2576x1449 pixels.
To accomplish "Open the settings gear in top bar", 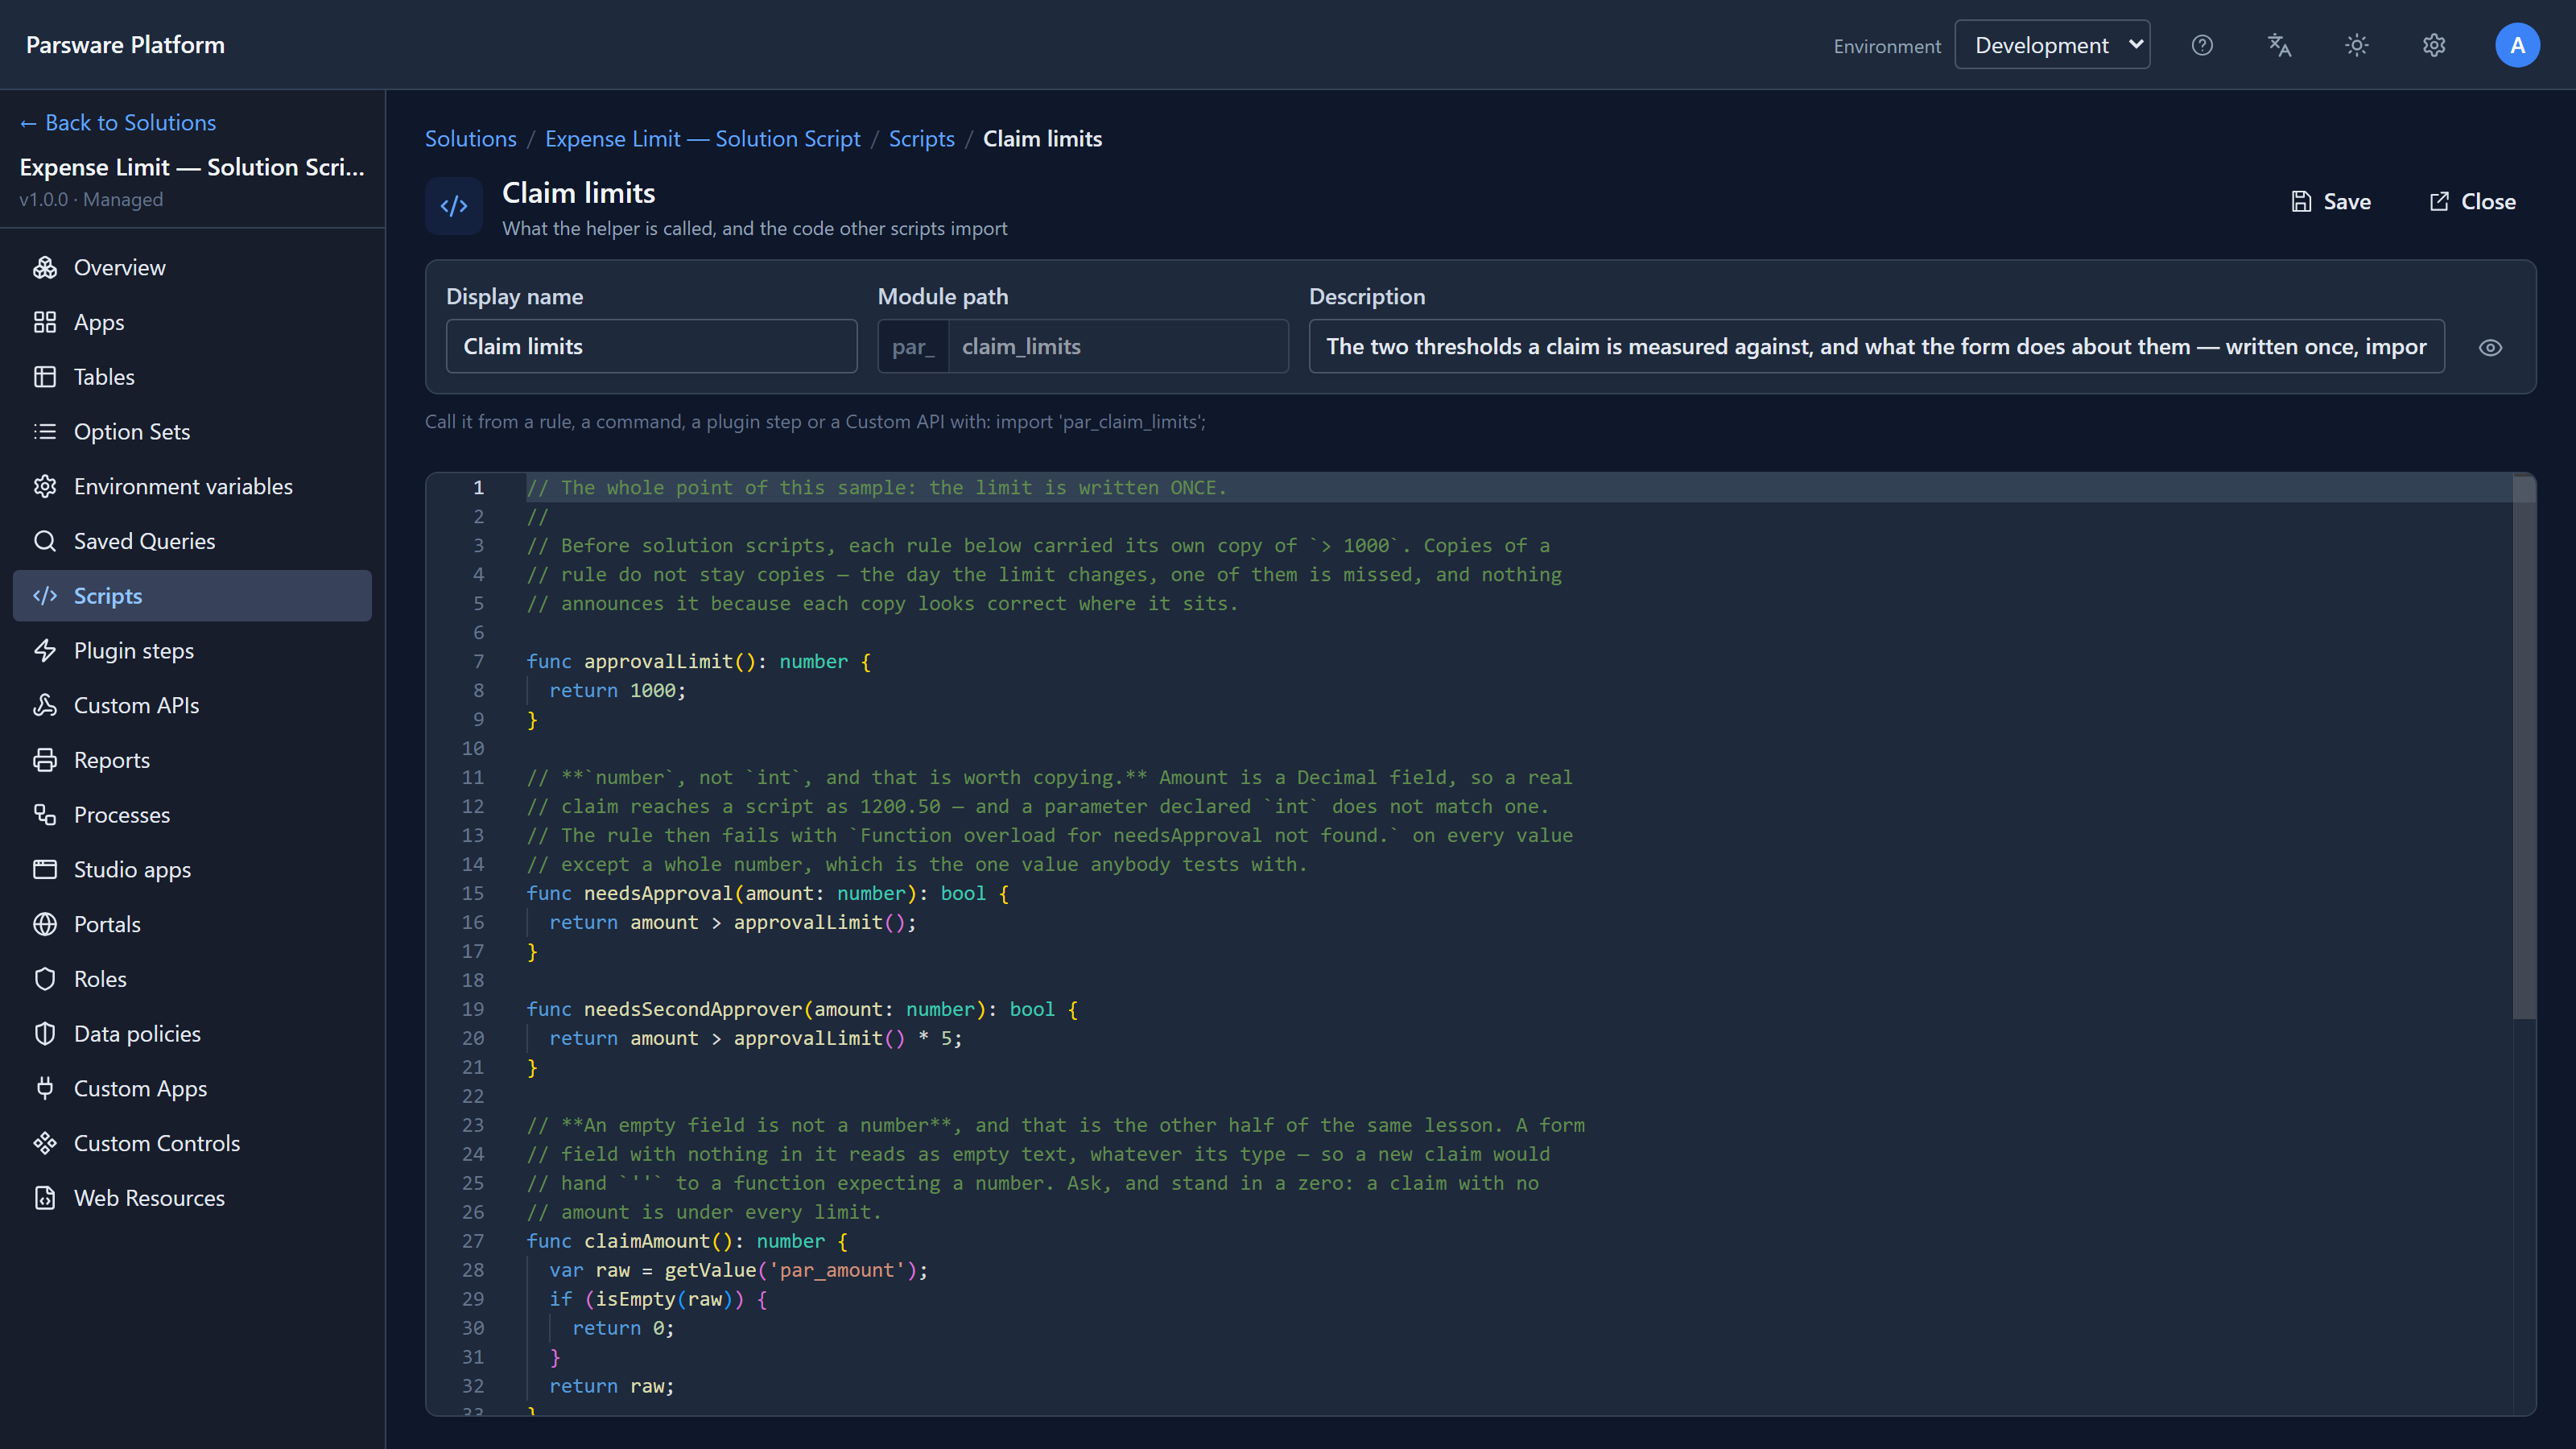I will 2434,45.
